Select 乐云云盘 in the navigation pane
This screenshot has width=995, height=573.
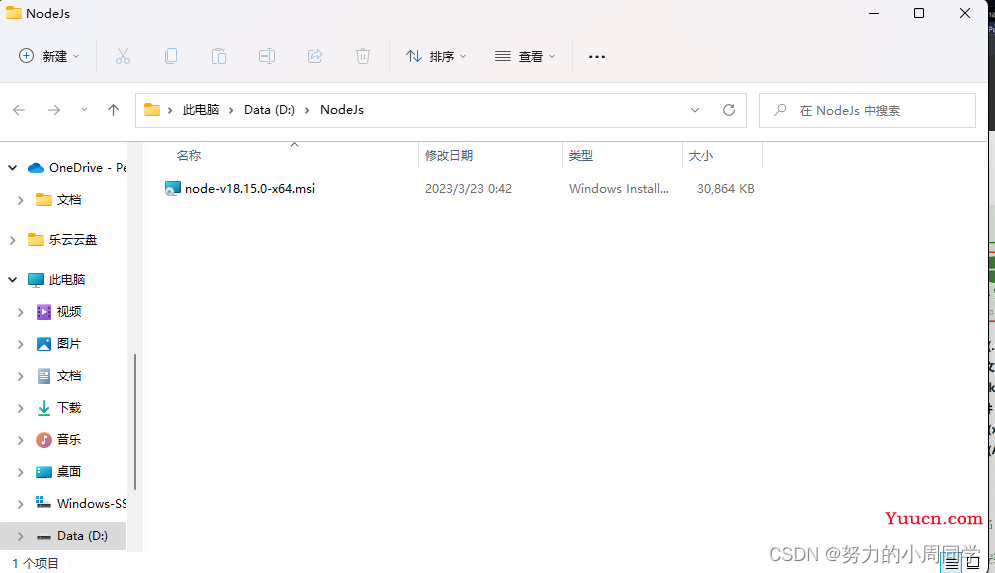click(72, 240)
